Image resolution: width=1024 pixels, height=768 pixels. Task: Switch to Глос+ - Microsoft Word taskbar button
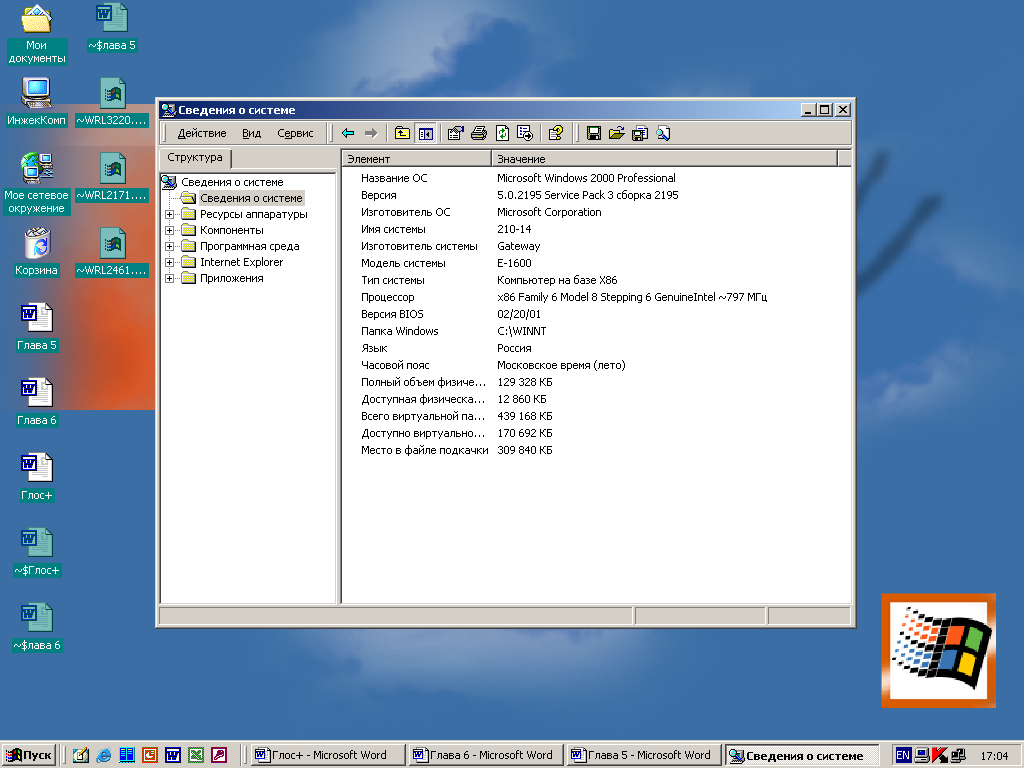[328, 756]
